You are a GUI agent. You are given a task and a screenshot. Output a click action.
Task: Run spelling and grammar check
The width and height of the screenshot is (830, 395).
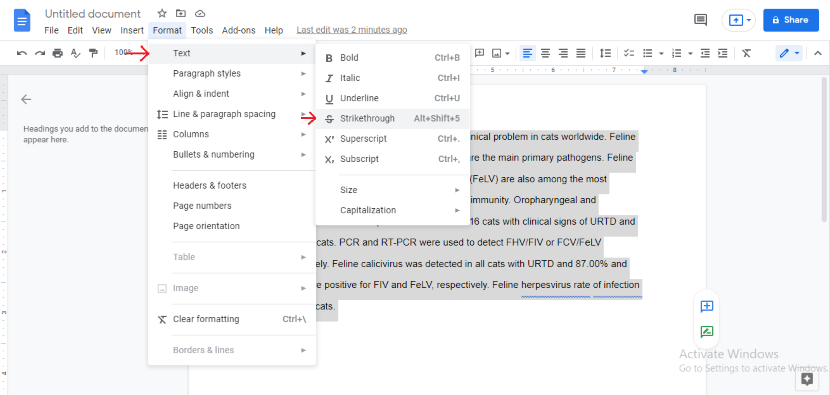76,53
